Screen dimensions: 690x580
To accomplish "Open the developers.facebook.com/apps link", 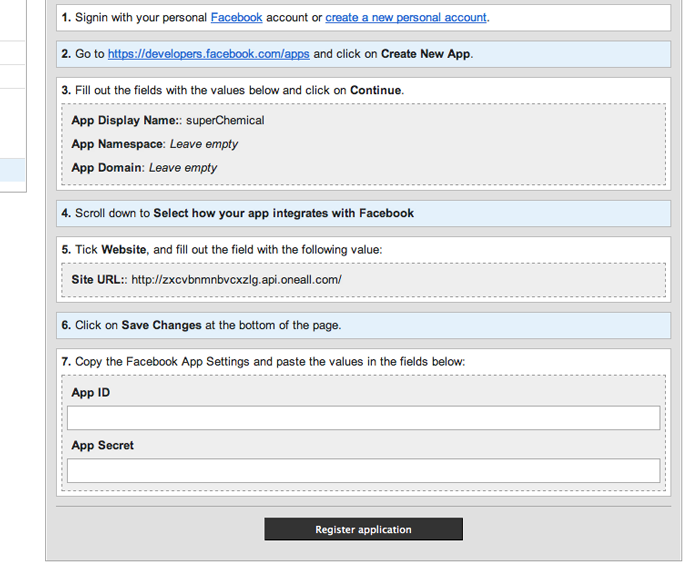I will point(208,54).
